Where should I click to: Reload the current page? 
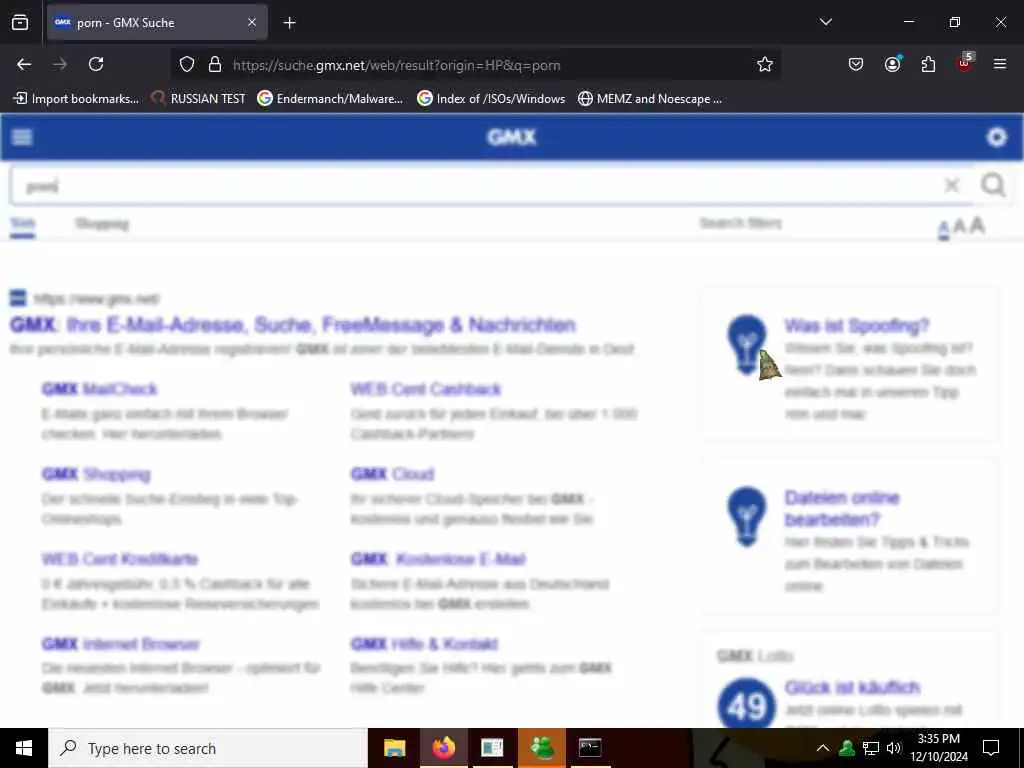point(96,64)
